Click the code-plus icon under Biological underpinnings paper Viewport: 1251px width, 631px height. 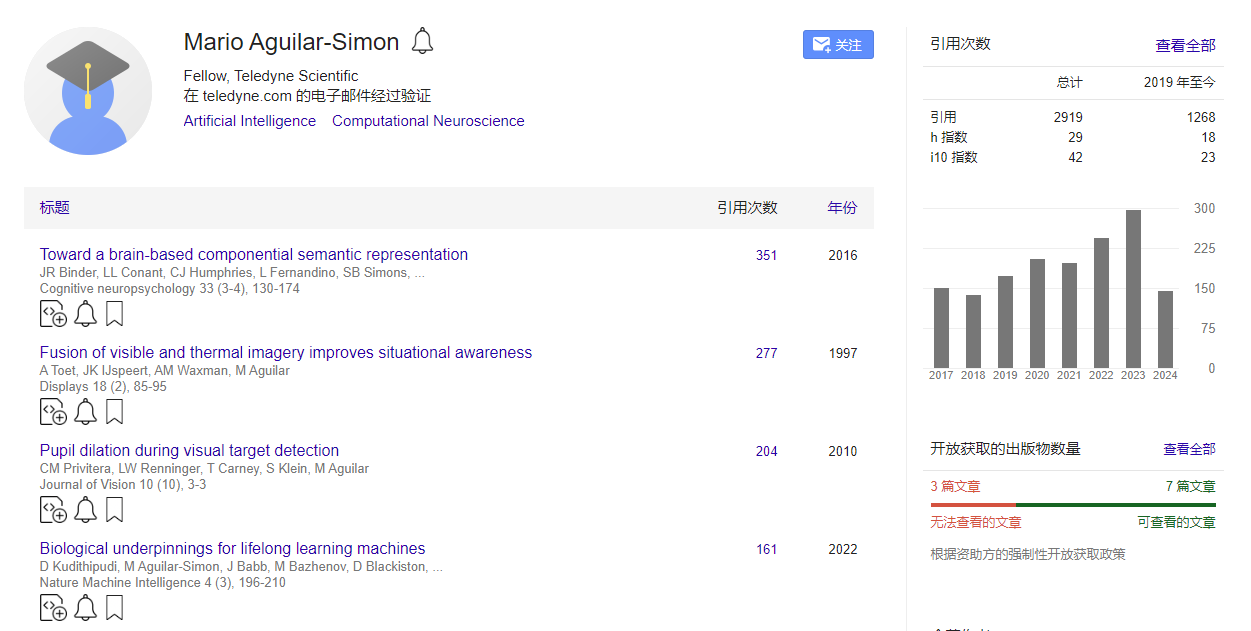[x=54, y=608]
